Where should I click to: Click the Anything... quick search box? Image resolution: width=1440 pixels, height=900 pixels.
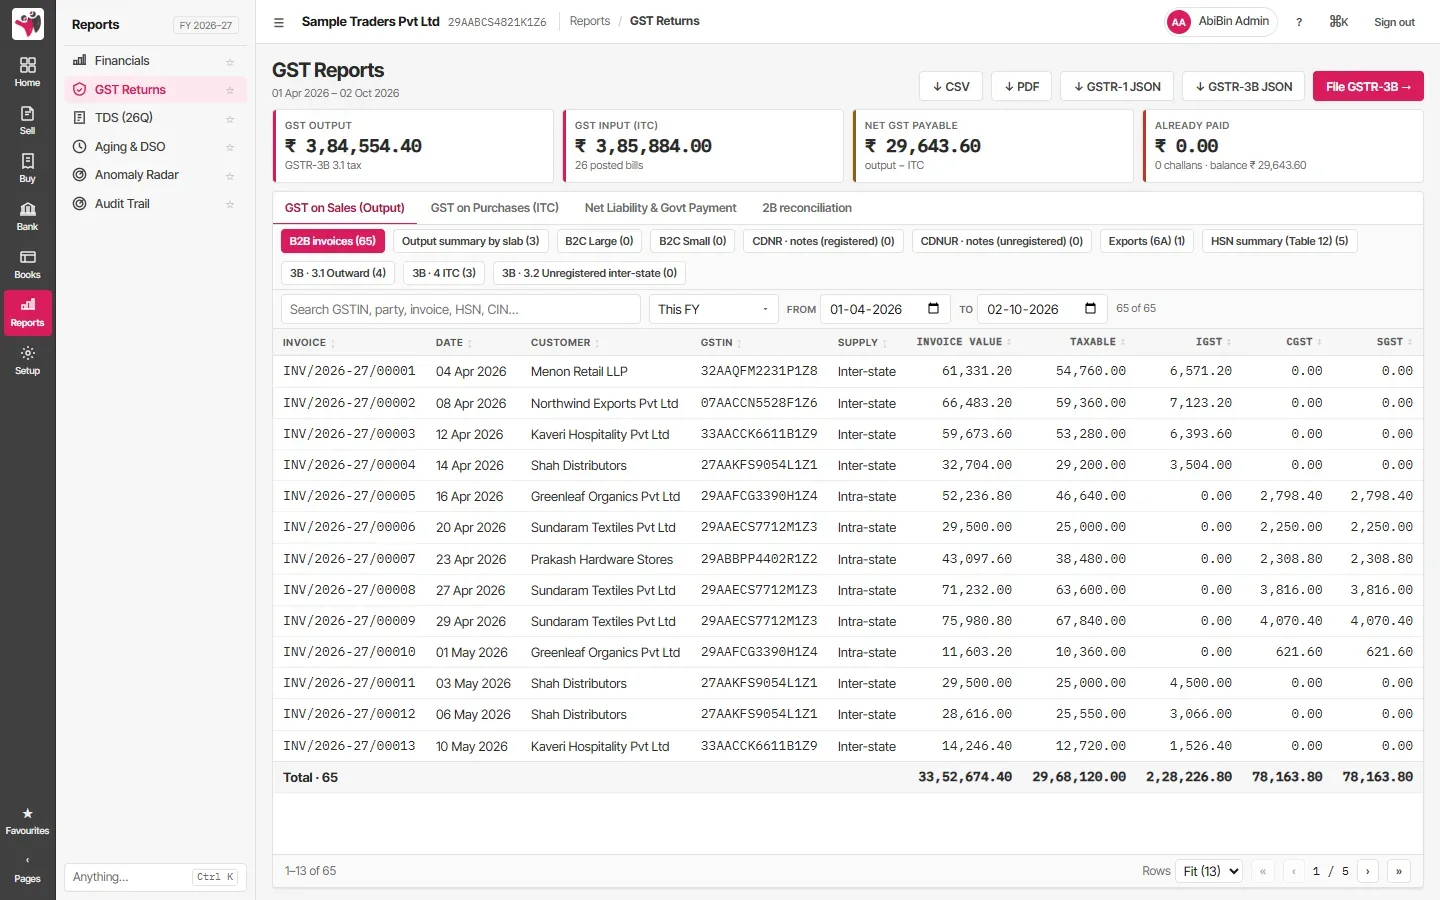pos(155,877)
